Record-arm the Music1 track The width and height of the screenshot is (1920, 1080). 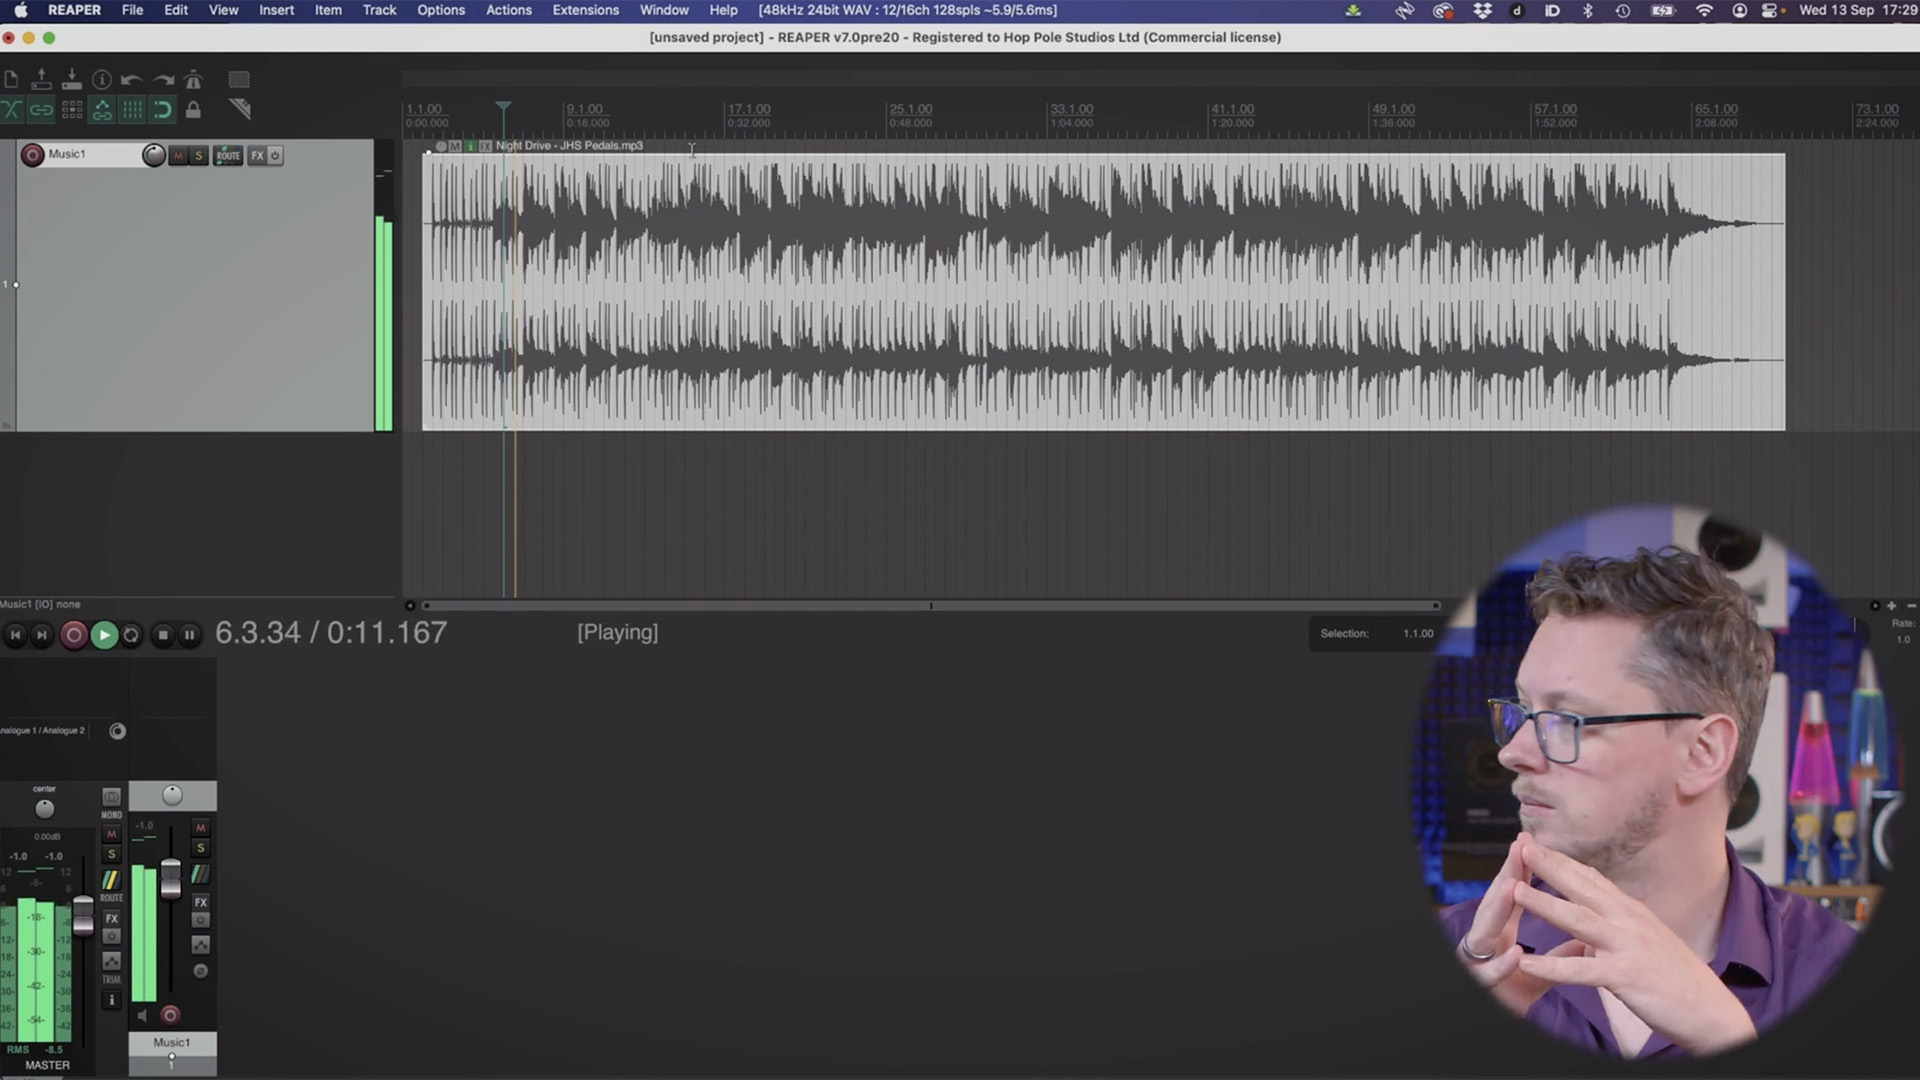tap(32, 154)
